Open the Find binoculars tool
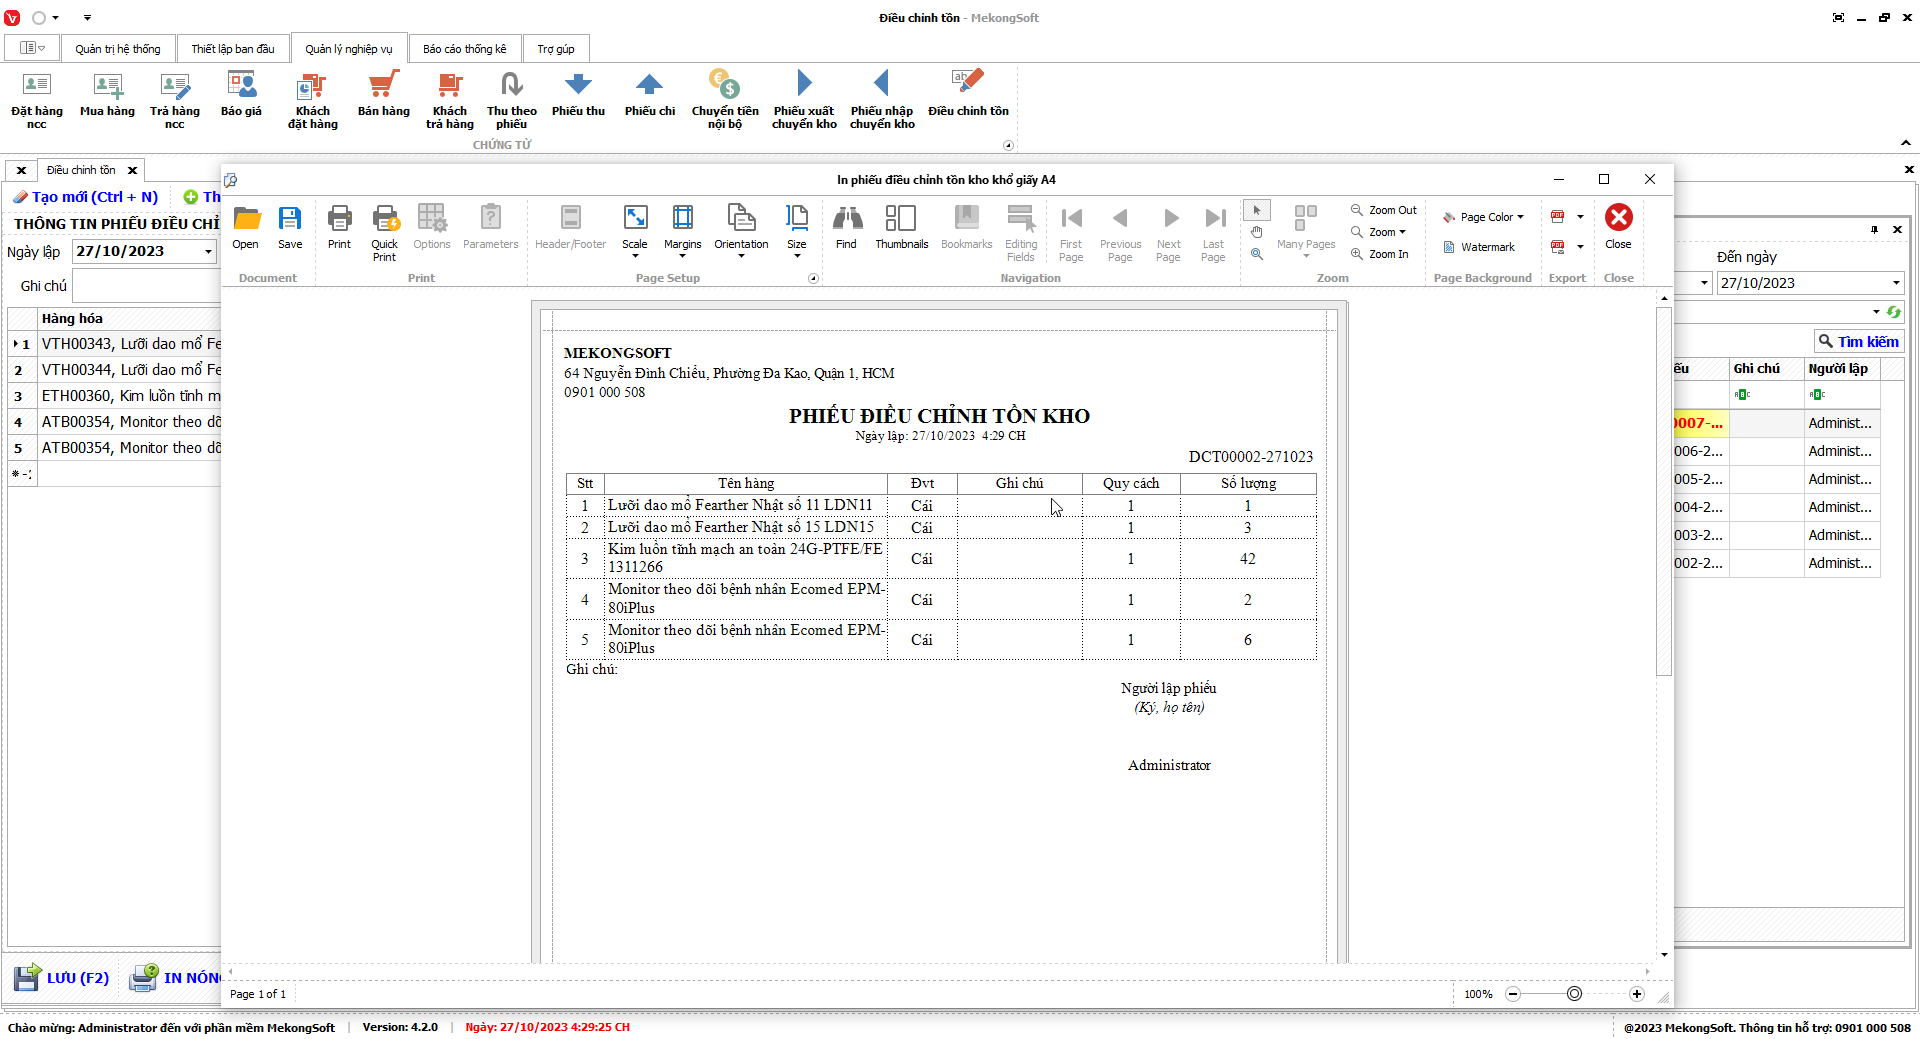1920x1039 pixels. (846, 227)
